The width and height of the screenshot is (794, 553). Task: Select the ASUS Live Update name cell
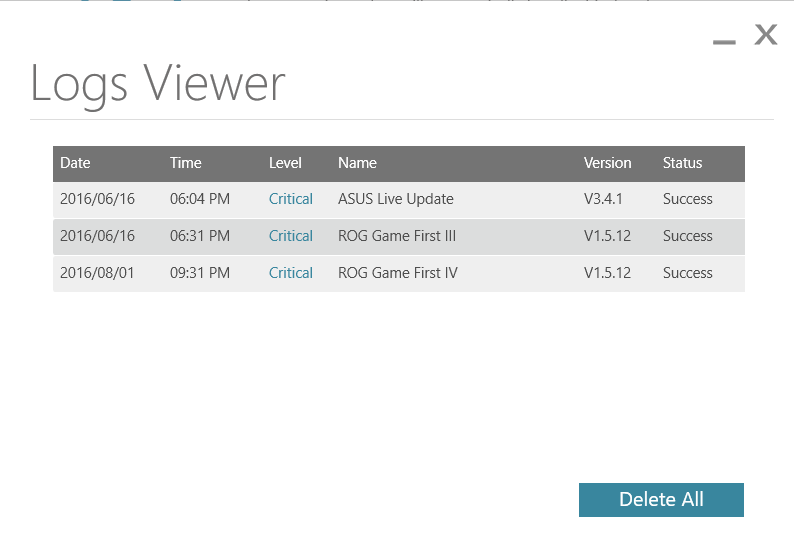coord(395,199)
